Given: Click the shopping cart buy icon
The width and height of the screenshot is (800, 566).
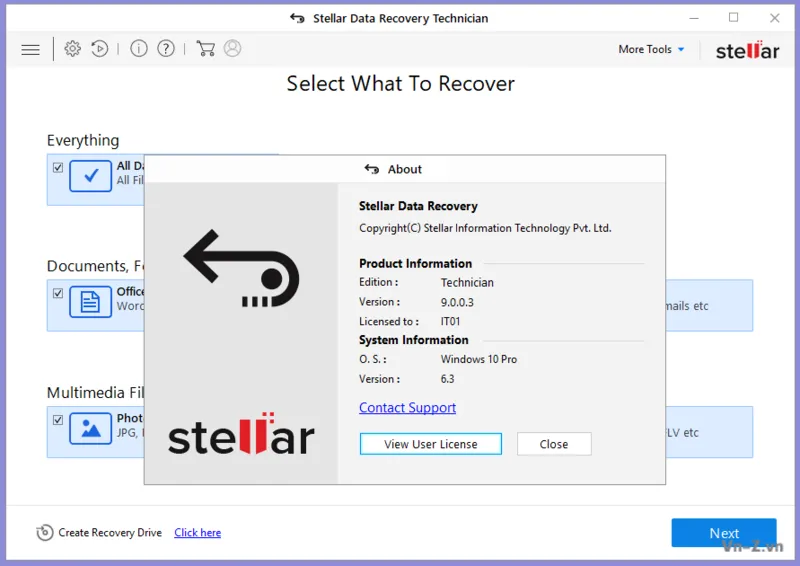Looking at the screenshot, I should point(206,48).
